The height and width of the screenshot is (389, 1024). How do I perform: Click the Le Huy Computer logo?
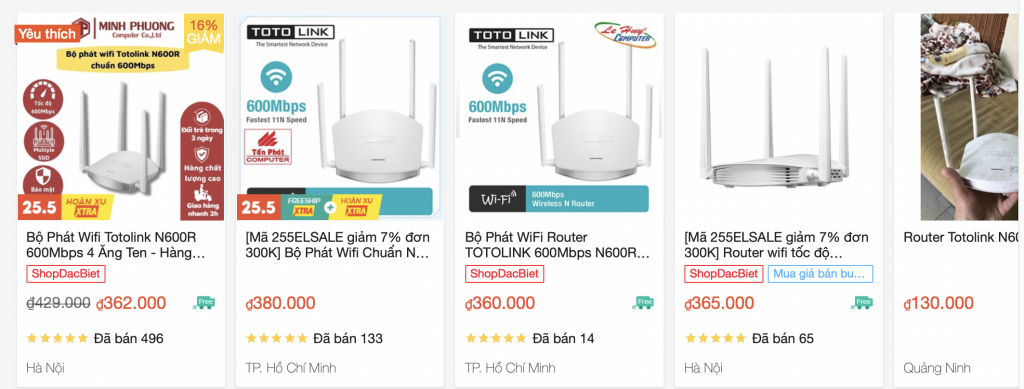tap(625, 35)
